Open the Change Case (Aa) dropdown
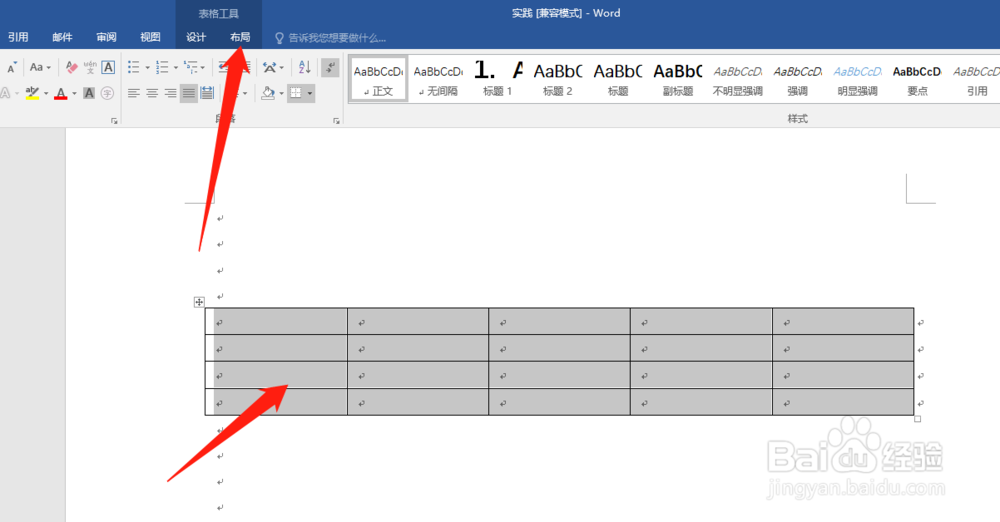Viewport: 1000px width, 522px height. 40,67
